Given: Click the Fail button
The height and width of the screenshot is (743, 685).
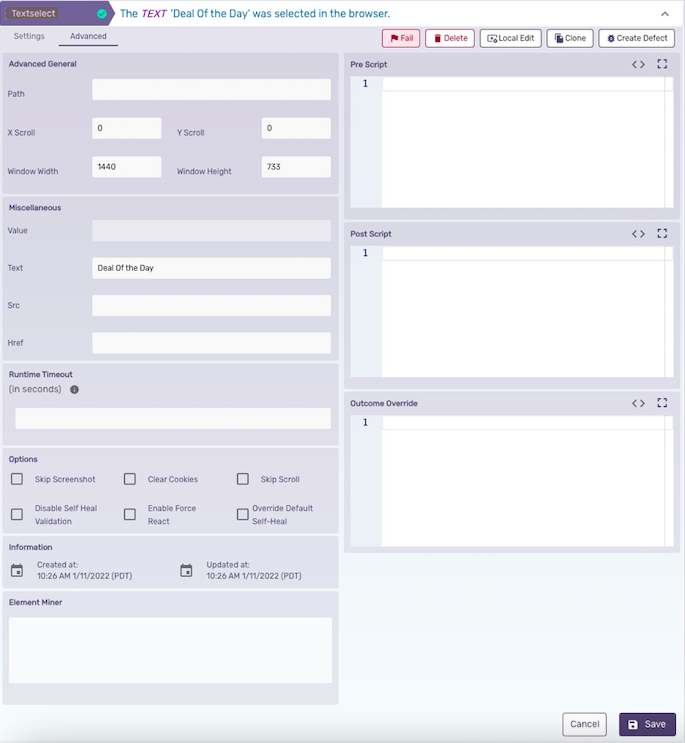Looking at the screenshot, I should click(401, 38).
